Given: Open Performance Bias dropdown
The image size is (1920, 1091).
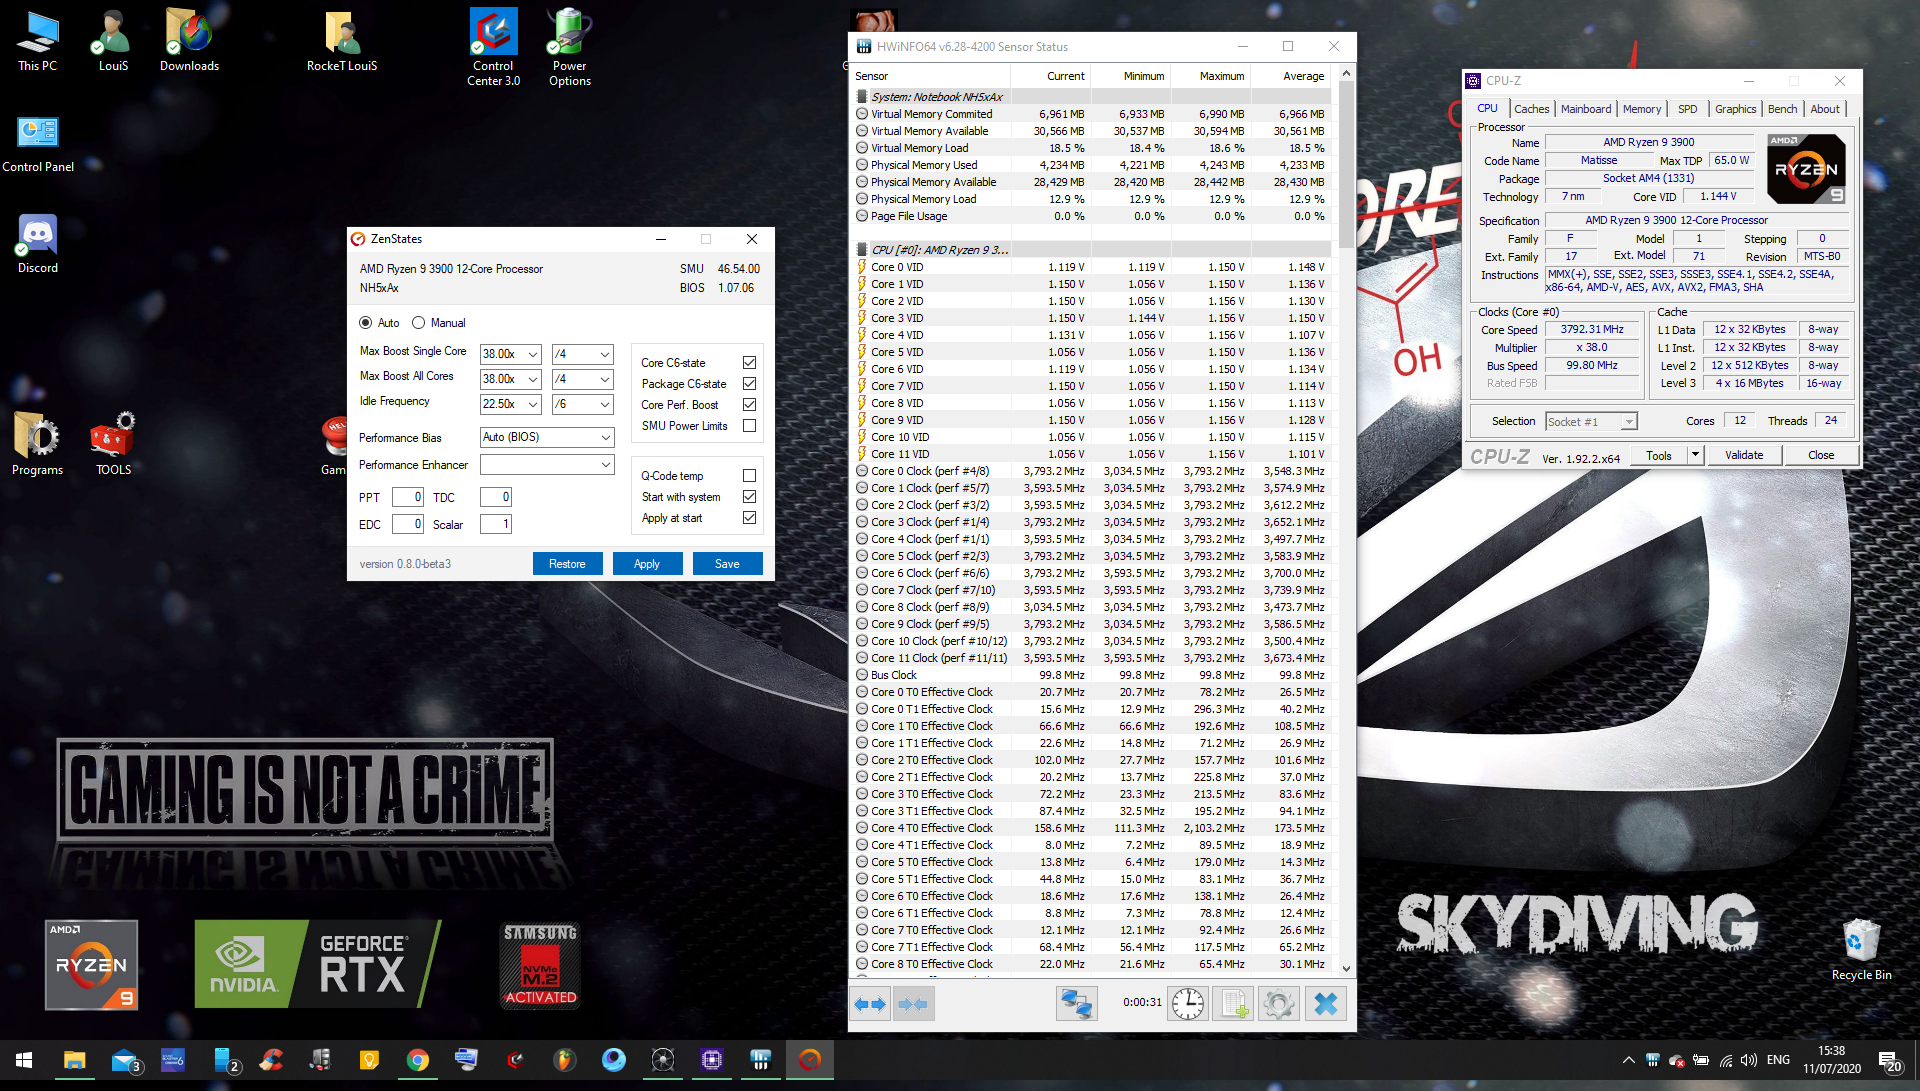Looking at the screenshot, I should tap(547, 437).
